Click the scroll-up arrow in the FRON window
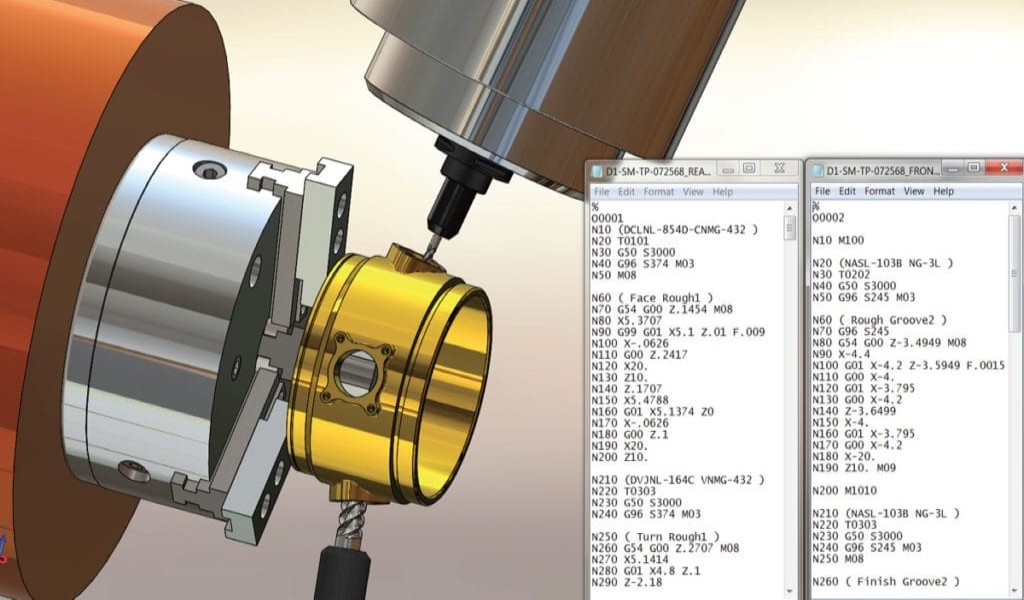Image resolution: width=1024 pixels, height=600 pixels. click(1014, 207)
